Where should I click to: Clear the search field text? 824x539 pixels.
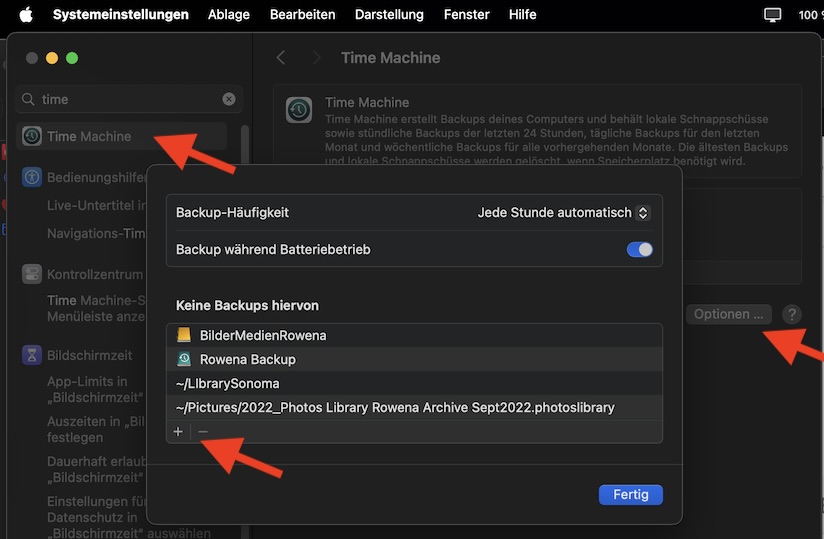click(x=229, y=99)
